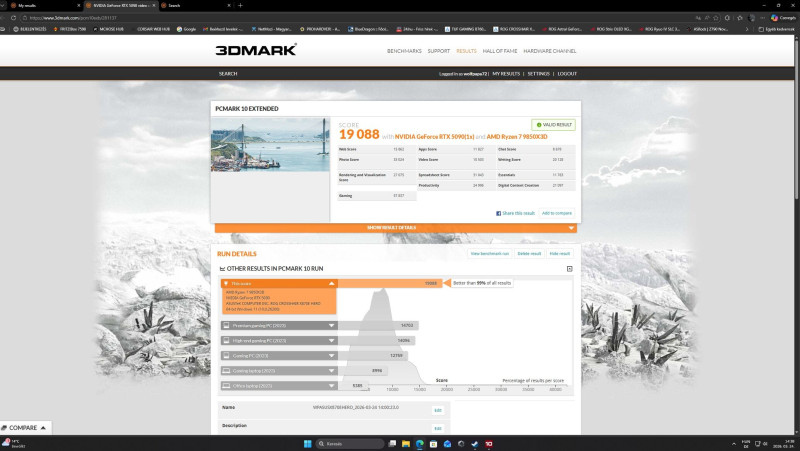This screenshot has height=451, width=800.
Task: Expand the COMPARE panel
Action: point(26,428)
